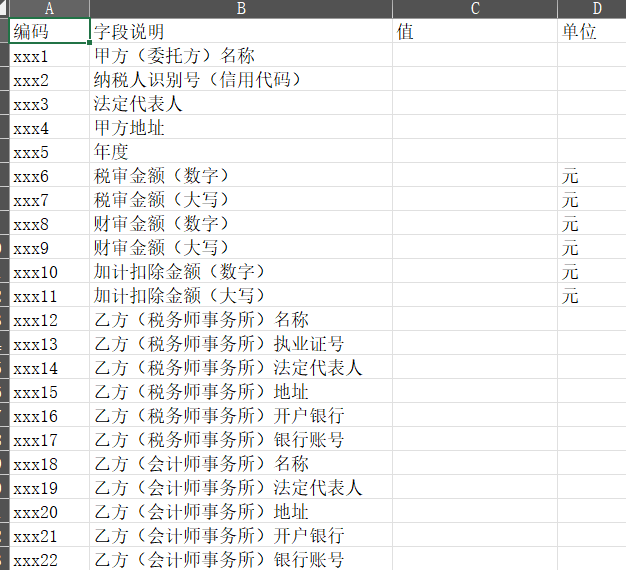This screenshot has height=570, width=626.
Task: Select cell 乙方（税务师事务所）银行账号
Action: (x=241, y=438)
